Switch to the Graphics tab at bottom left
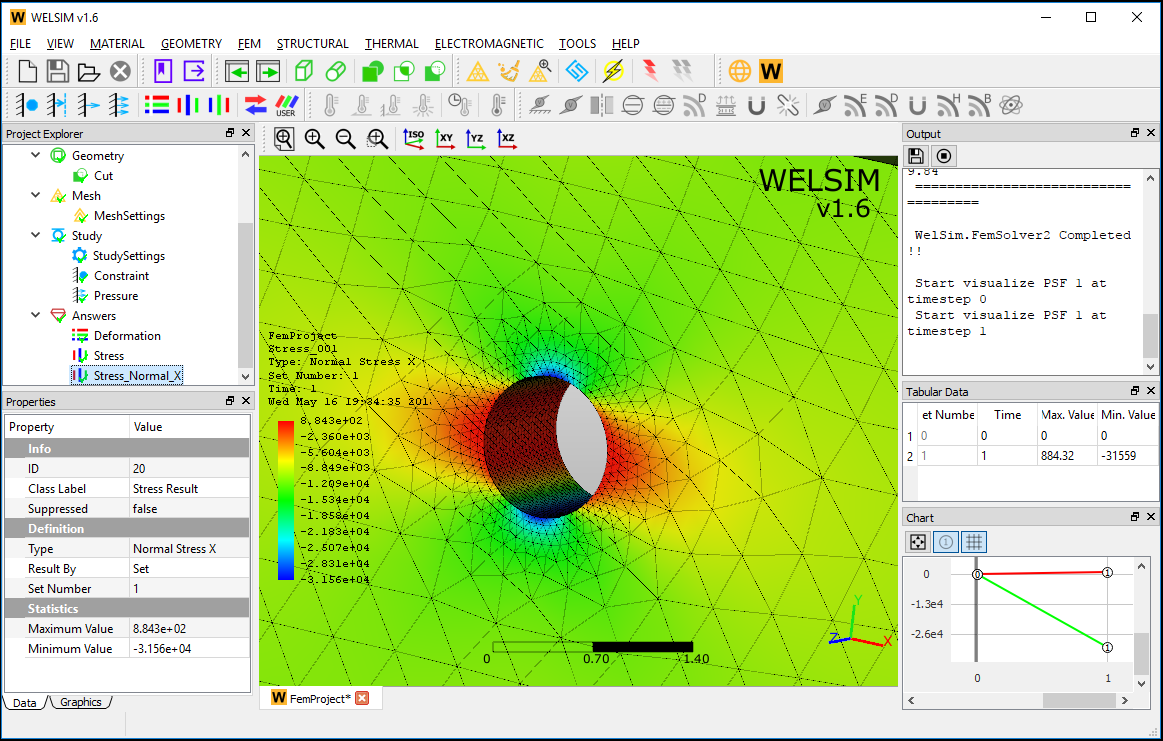This screenshot has width=1163, height=741. pyautogui.click(x=80, y=702)
